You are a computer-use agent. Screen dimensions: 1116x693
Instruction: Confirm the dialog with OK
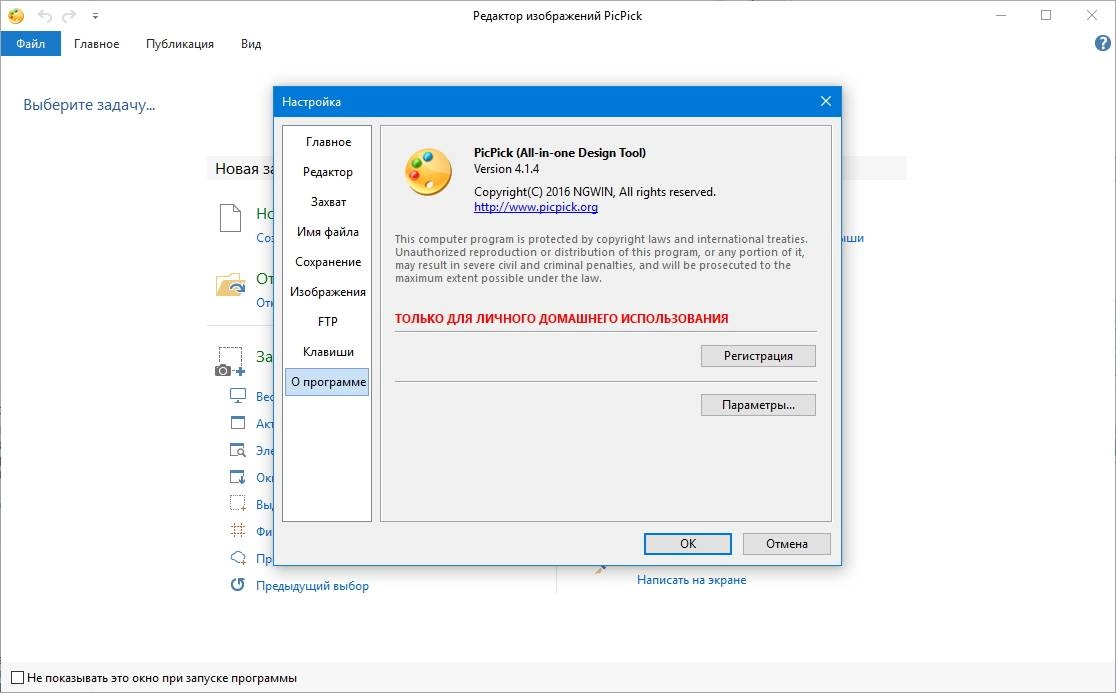(688, 544)
